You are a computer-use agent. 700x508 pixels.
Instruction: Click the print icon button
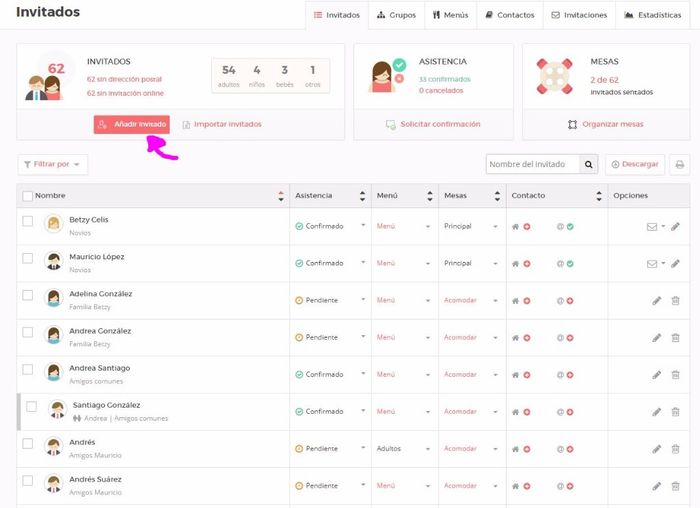tap(679, 165)
